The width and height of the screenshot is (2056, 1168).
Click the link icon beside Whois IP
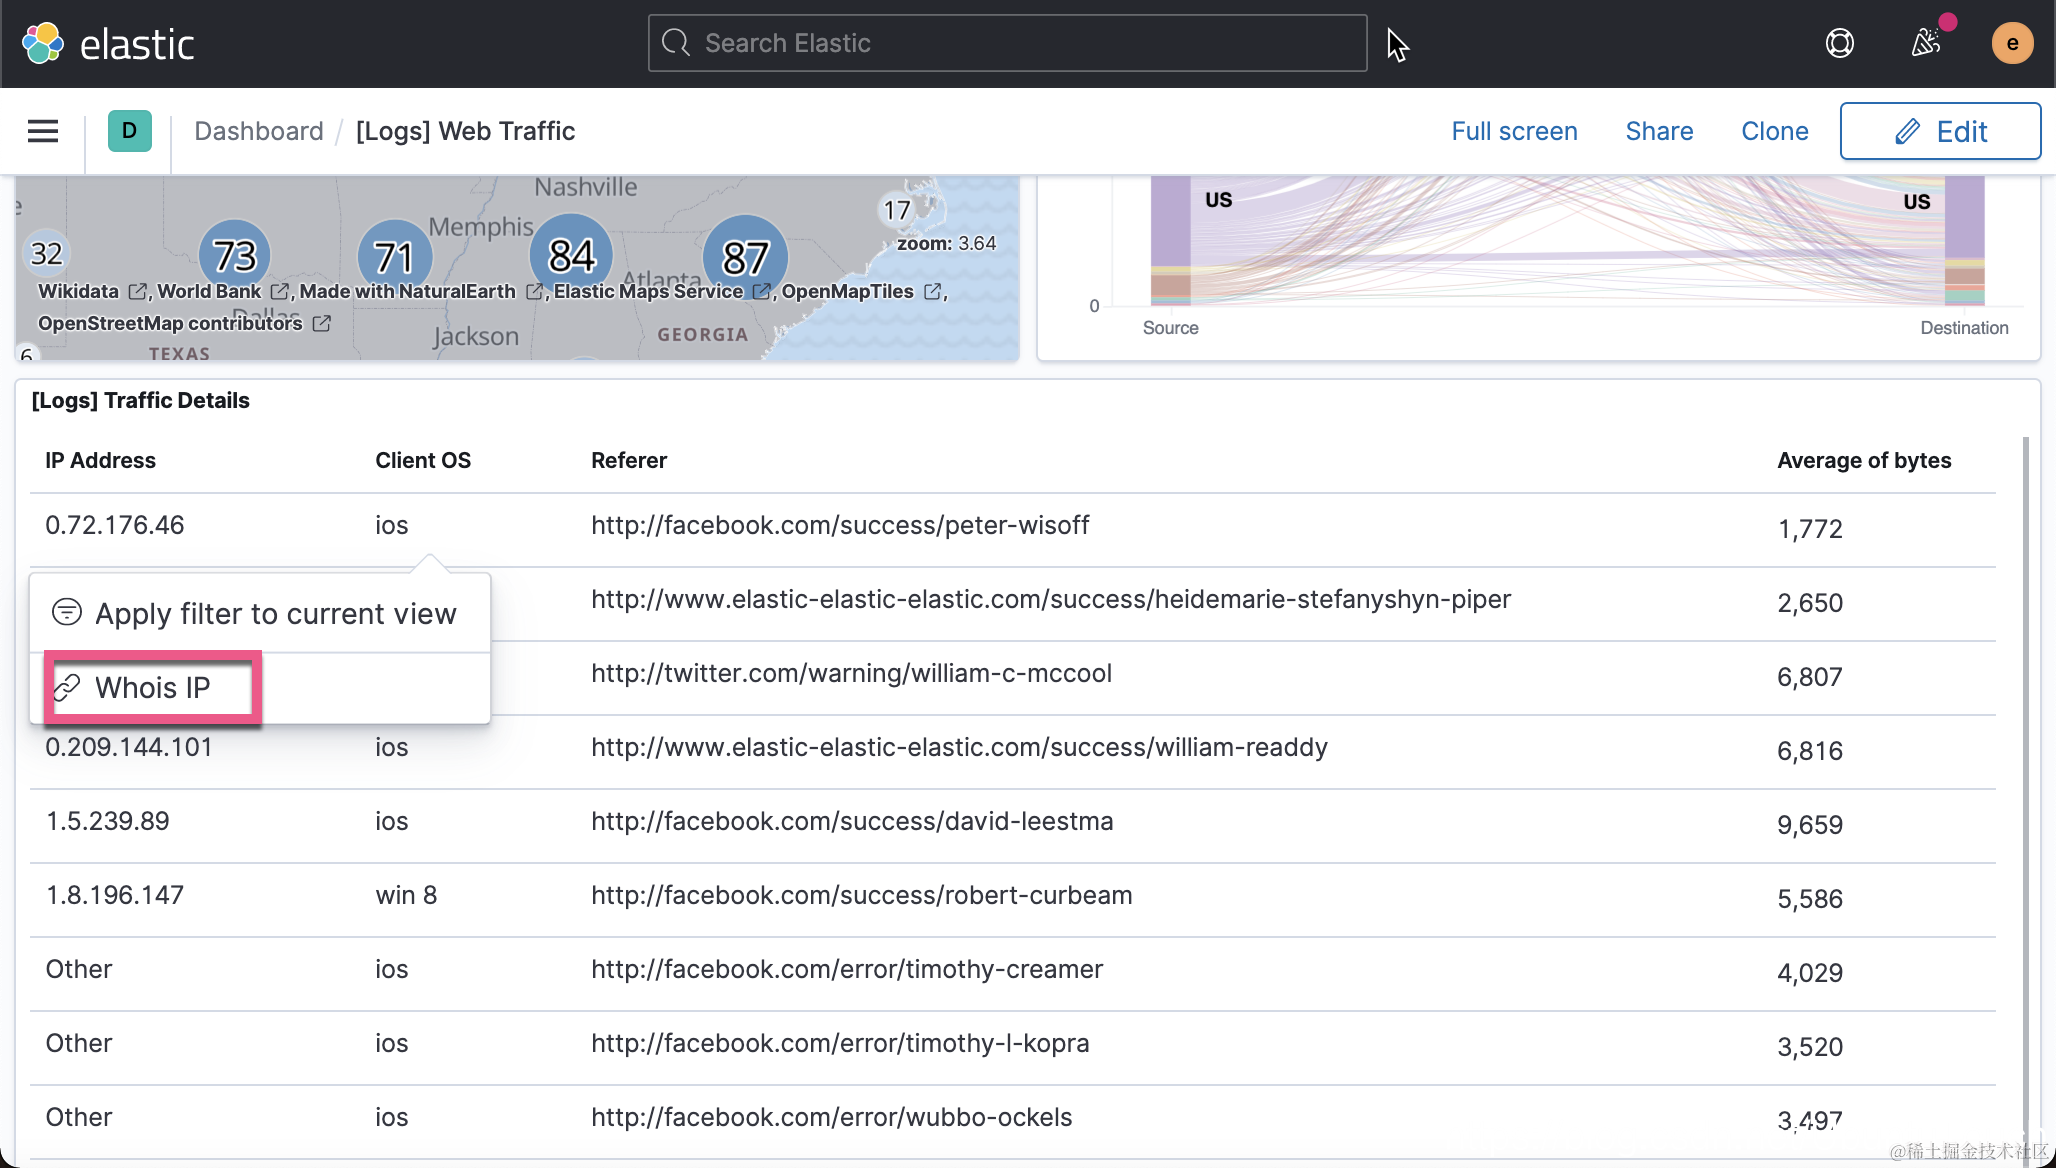(67, 688)
